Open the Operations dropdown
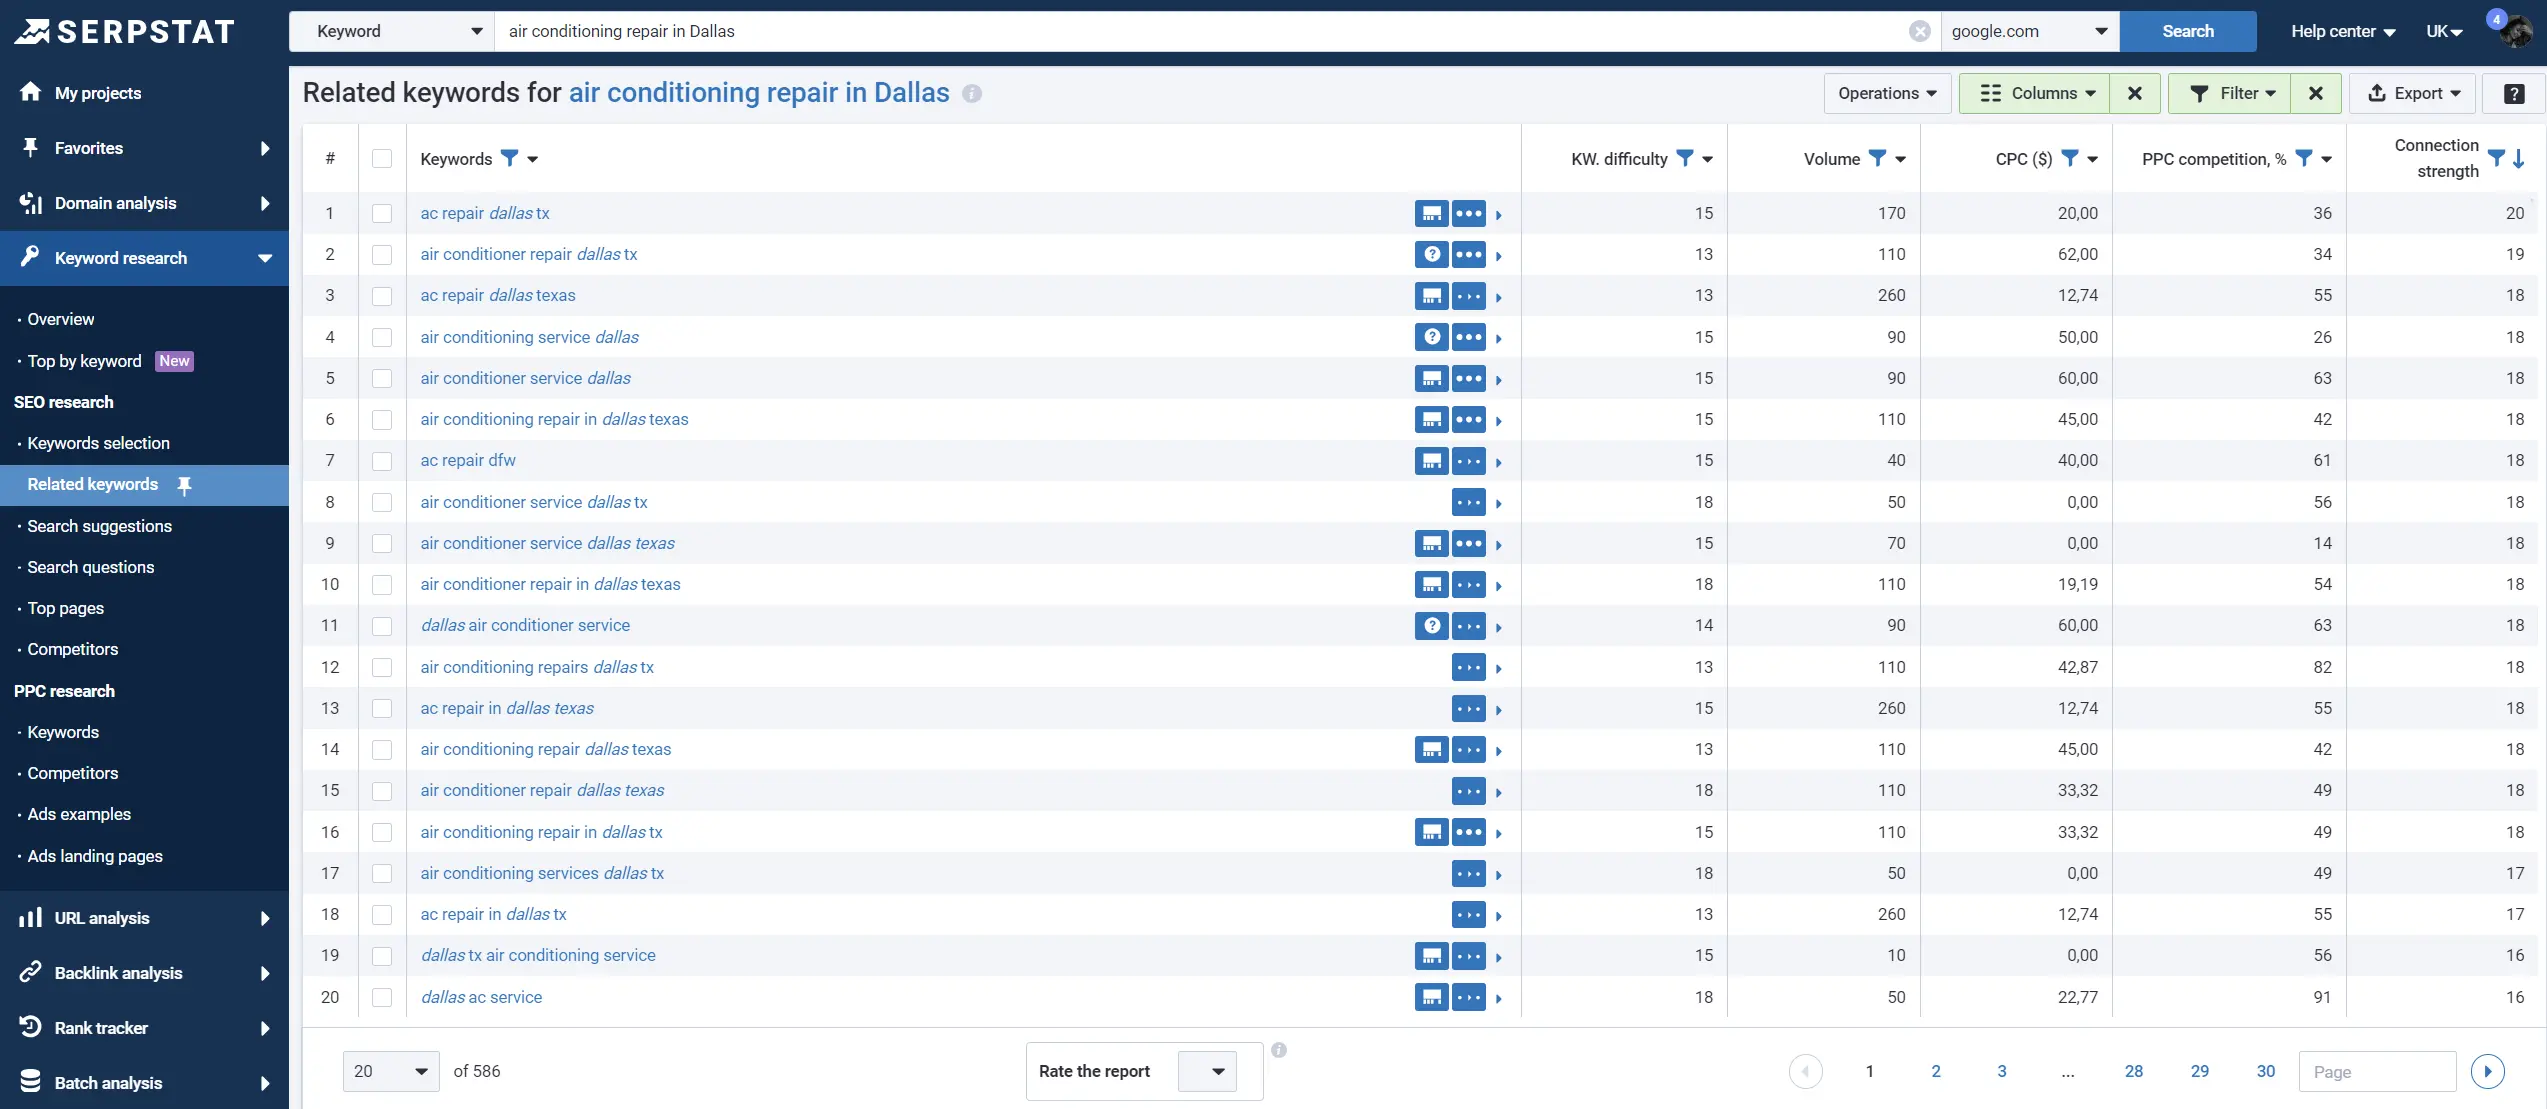 point(1886,94)
